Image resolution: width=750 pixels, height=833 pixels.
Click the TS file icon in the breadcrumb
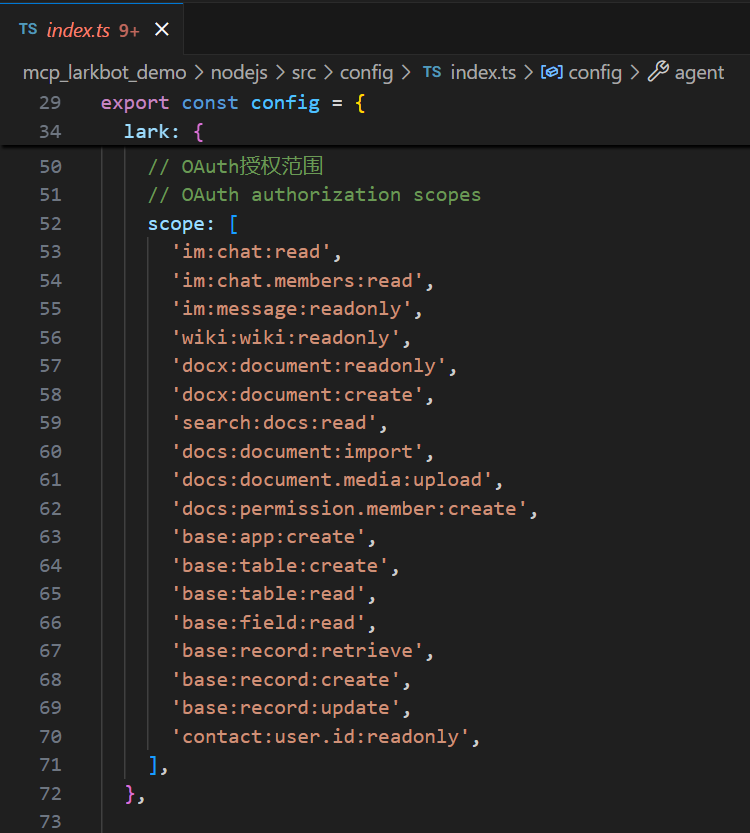pos(432,72)
